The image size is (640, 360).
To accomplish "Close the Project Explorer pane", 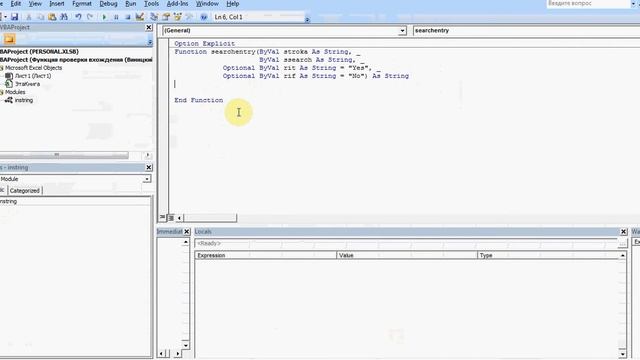I will (x=149, y=27).
